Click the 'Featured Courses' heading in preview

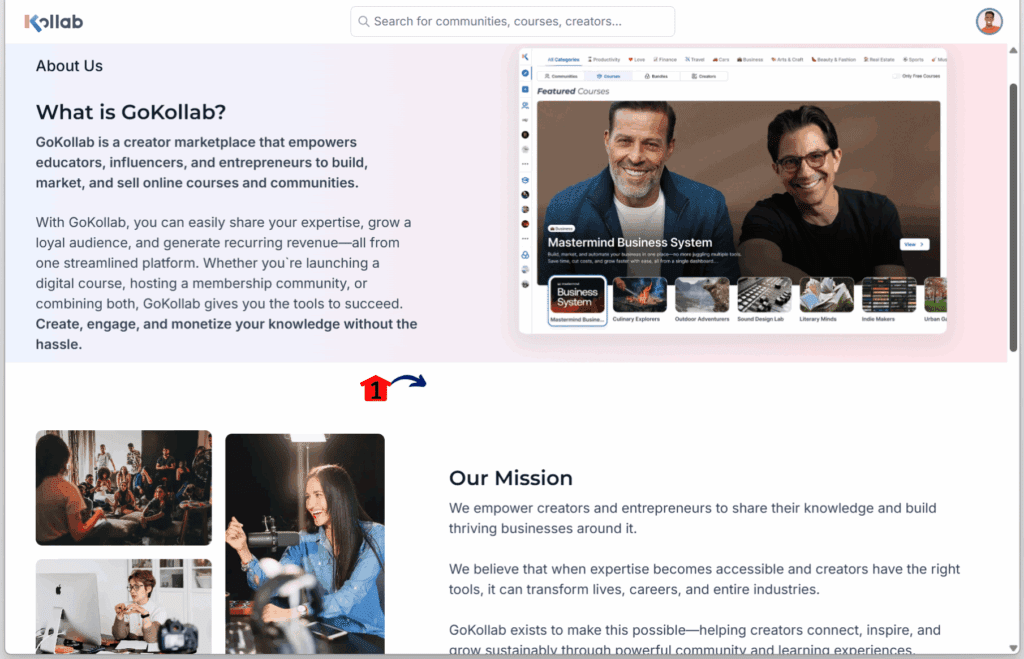click(x=573, y=91)
